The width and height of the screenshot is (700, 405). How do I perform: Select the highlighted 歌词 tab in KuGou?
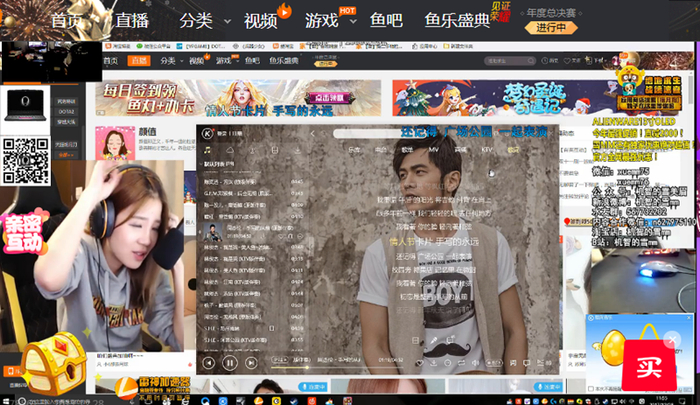513,150
